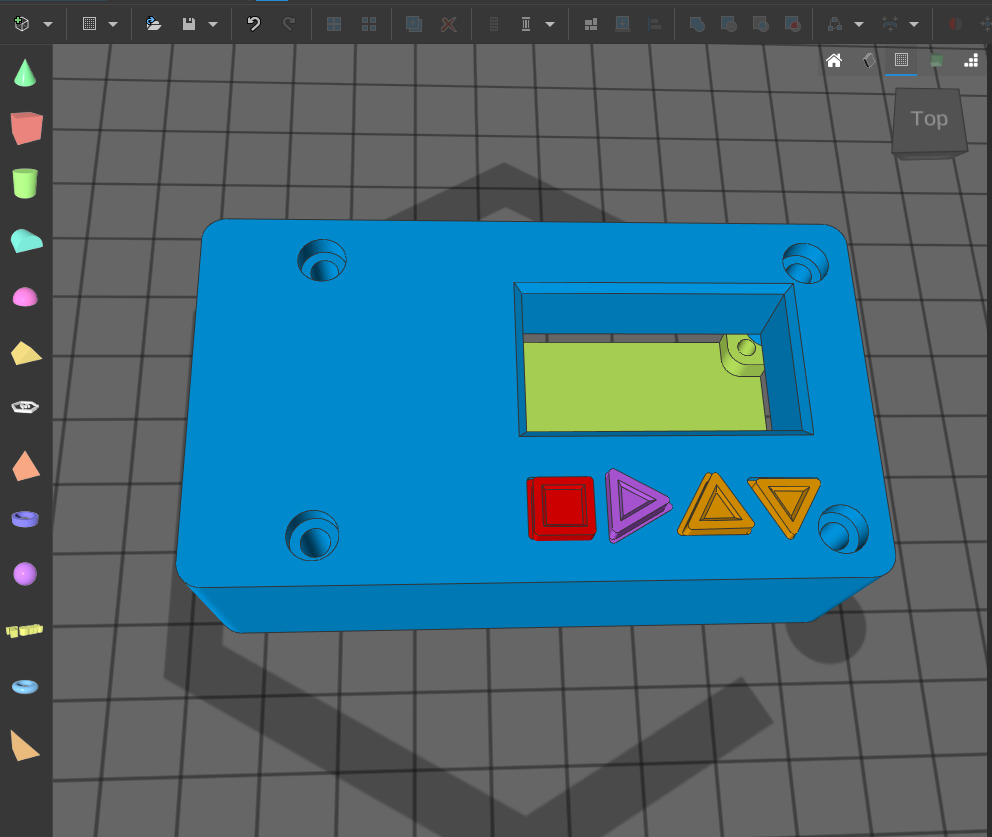Reset view with the home icon

point(834,61)
